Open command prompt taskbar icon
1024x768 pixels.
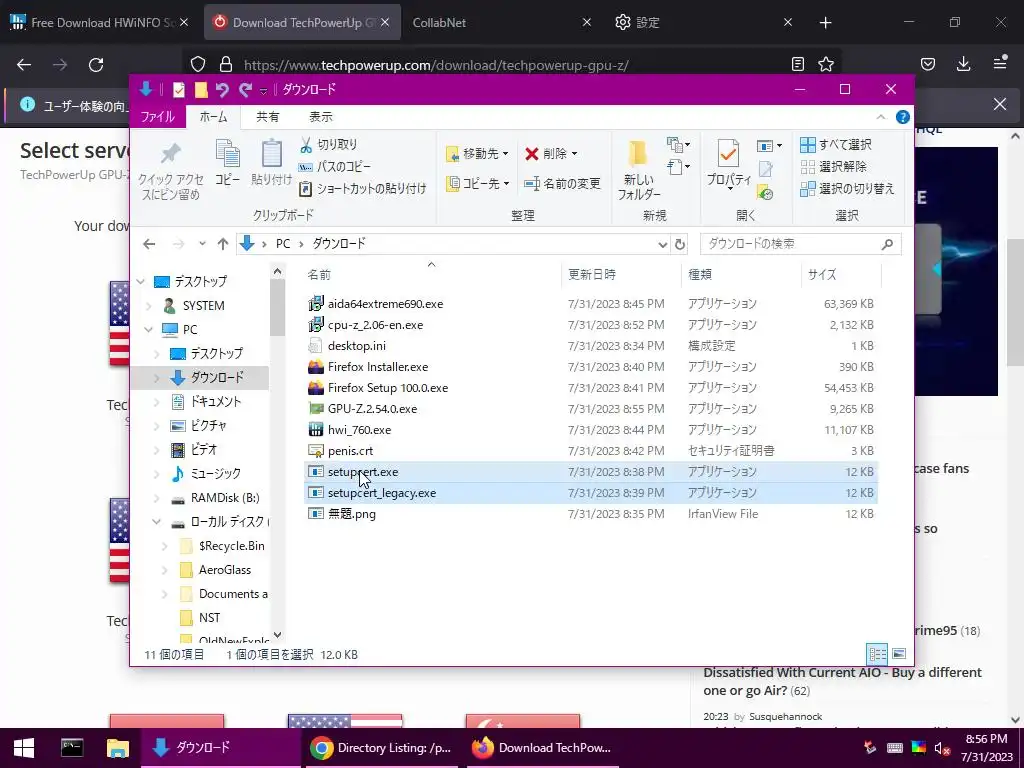pos(72,748)
